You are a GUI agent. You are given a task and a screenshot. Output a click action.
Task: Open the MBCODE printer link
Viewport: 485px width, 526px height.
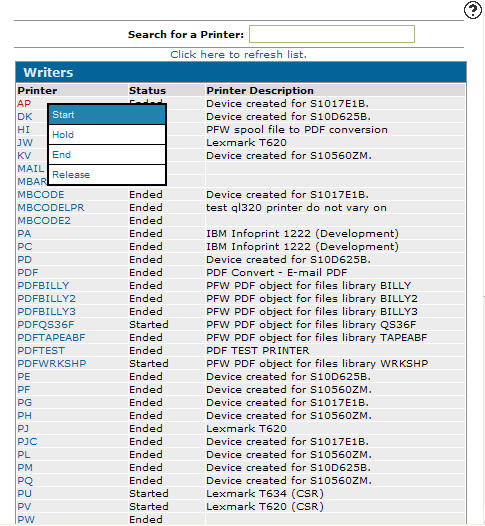[x=41, y=195]
